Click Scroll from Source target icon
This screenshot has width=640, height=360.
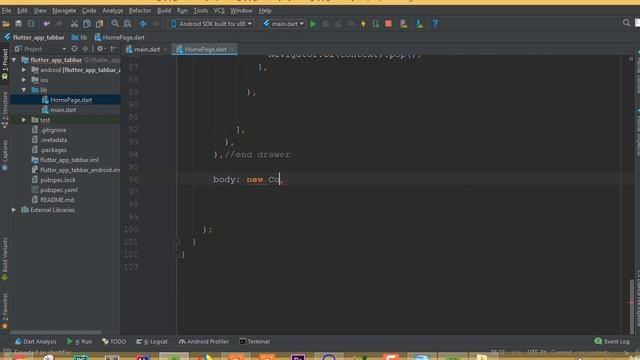(74, 49)
